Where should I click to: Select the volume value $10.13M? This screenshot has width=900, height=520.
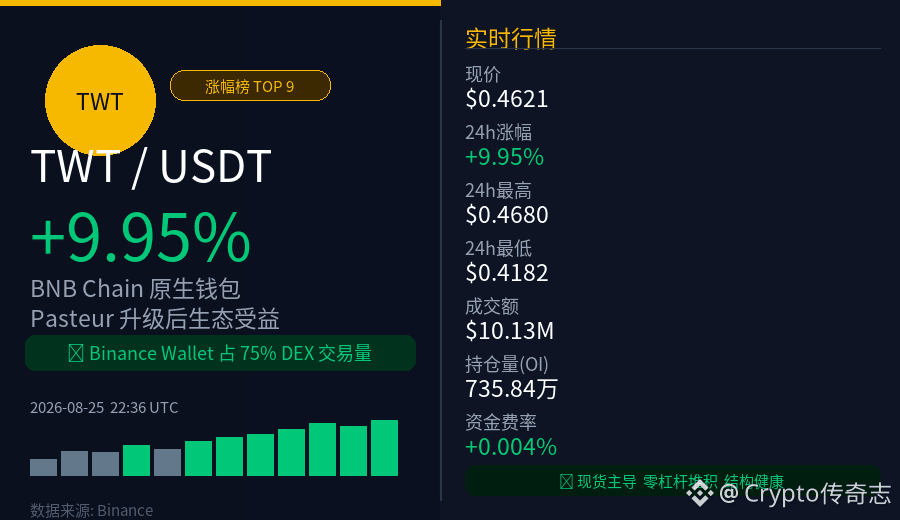[510, 331]
